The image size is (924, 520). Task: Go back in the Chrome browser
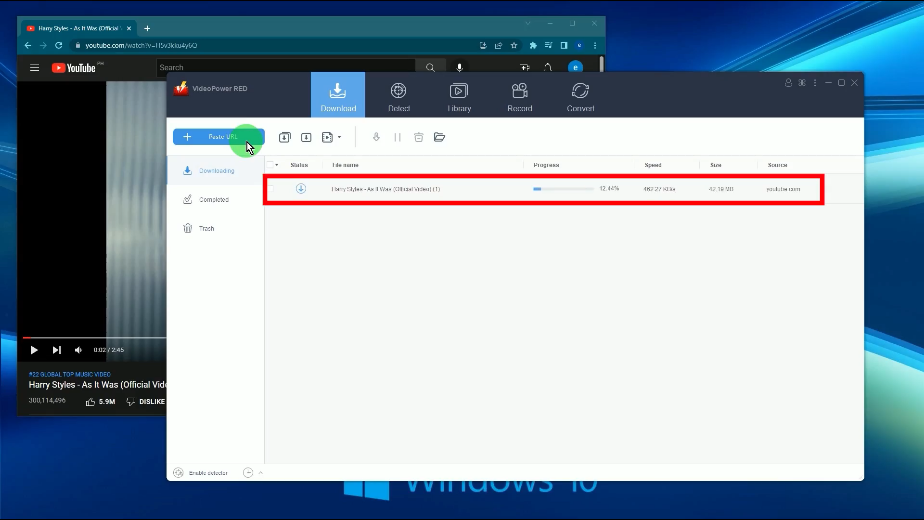click(x=28, y=45)
